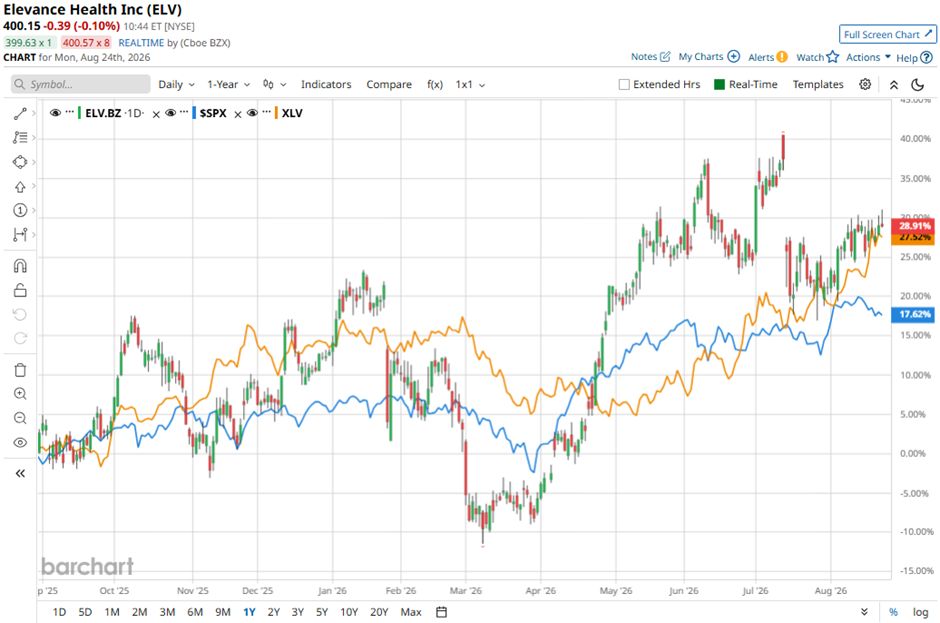Collapse the header with double-chevron up
940x623 pixels.
tap(894, 85)
